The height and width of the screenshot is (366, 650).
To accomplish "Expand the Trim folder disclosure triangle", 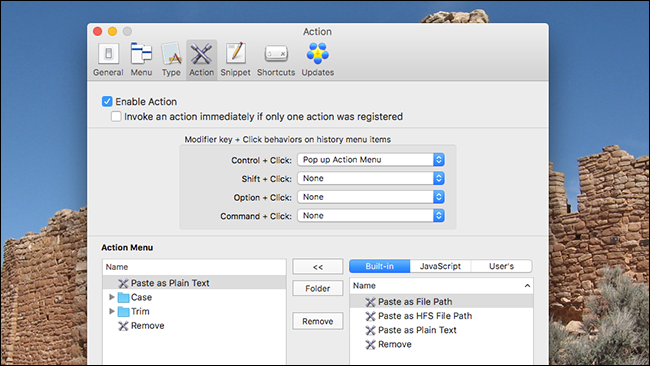I will click(112, 311).
